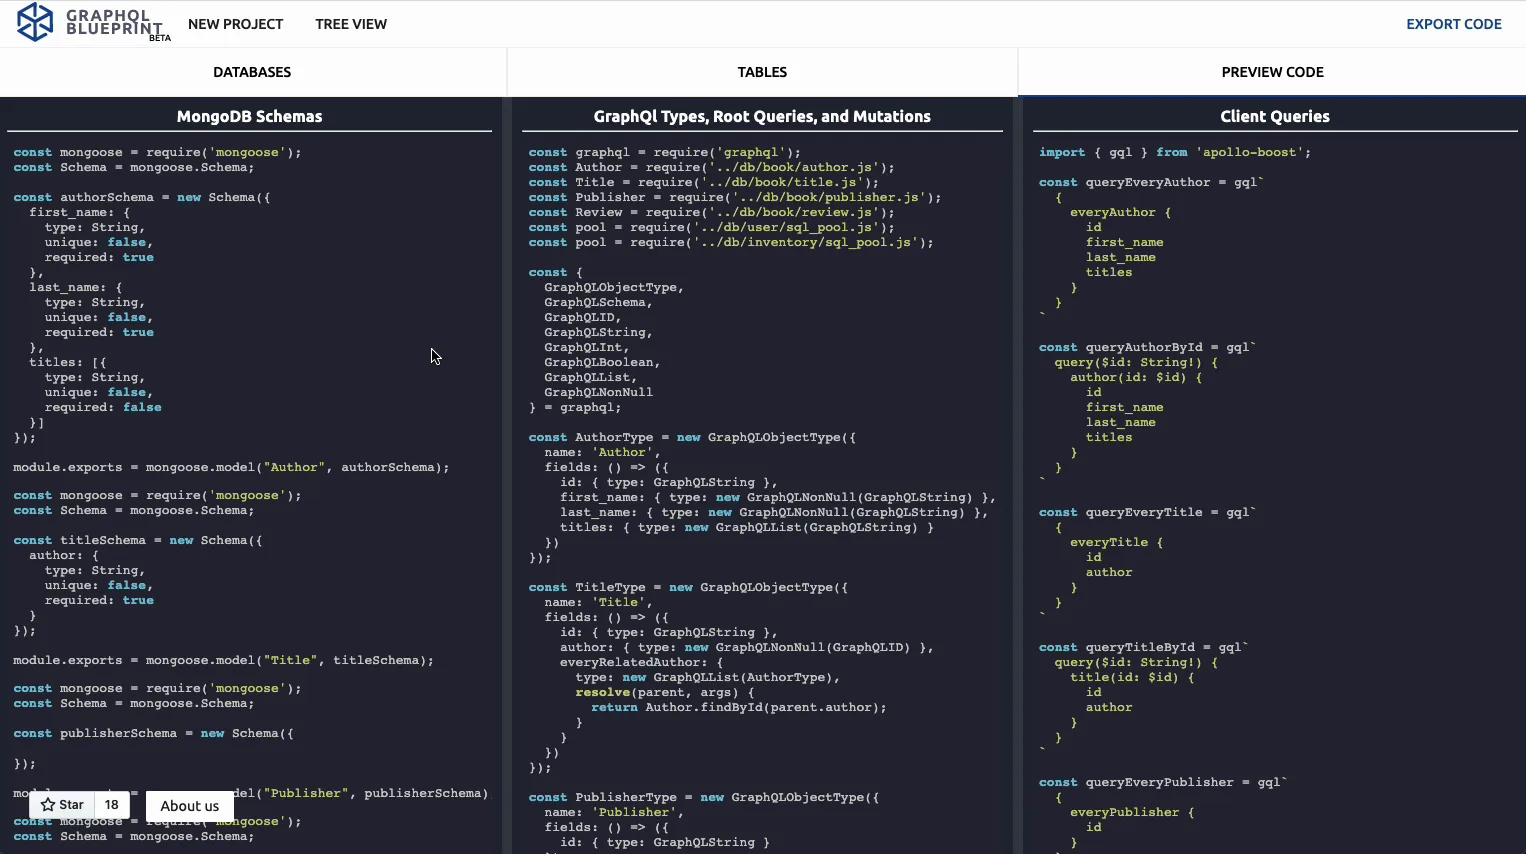
Task: Click 'const queryTitleById = gql`' line
Action: click(x=1144, y=648)
